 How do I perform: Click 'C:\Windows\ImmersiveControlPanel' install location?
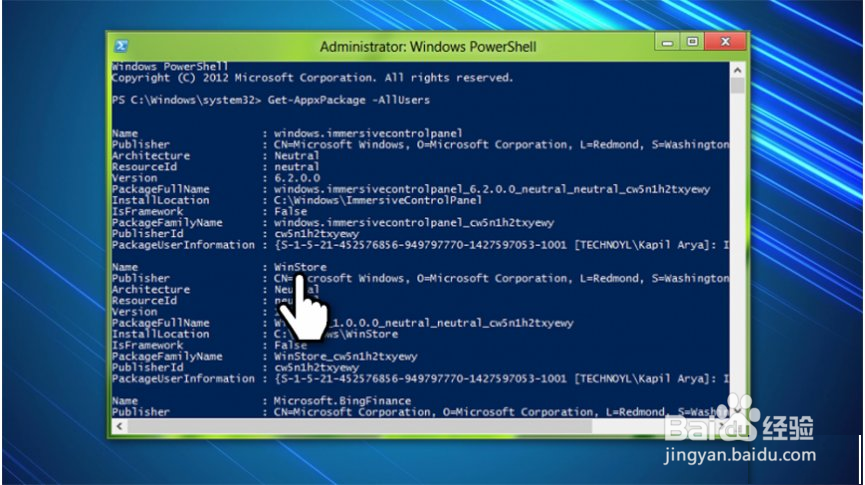point(378,200)
